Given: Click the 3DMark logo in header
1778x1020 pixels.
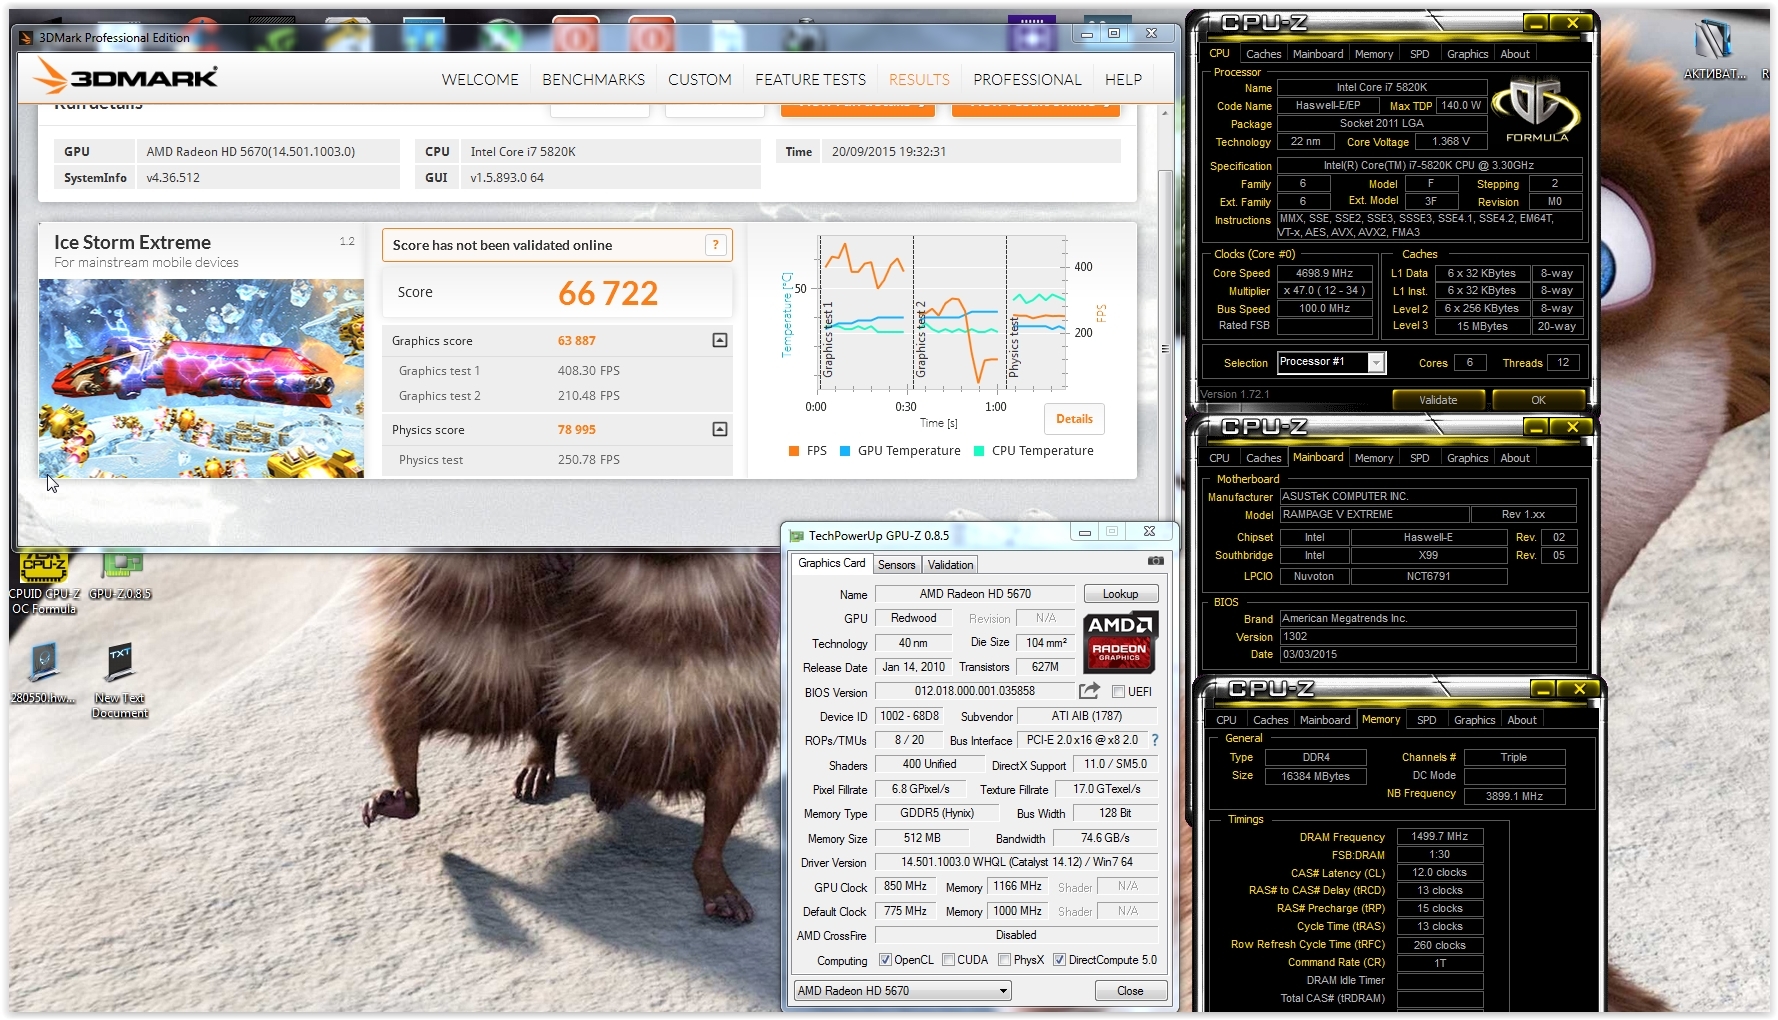Looking at the screenshot, I should click(126, 77).
